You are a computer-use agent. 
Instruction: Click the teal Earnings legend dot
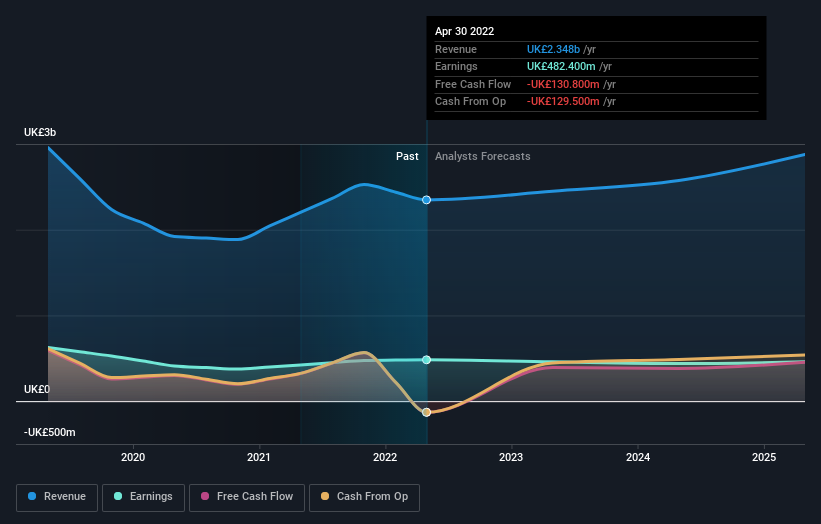pos(118,496)
